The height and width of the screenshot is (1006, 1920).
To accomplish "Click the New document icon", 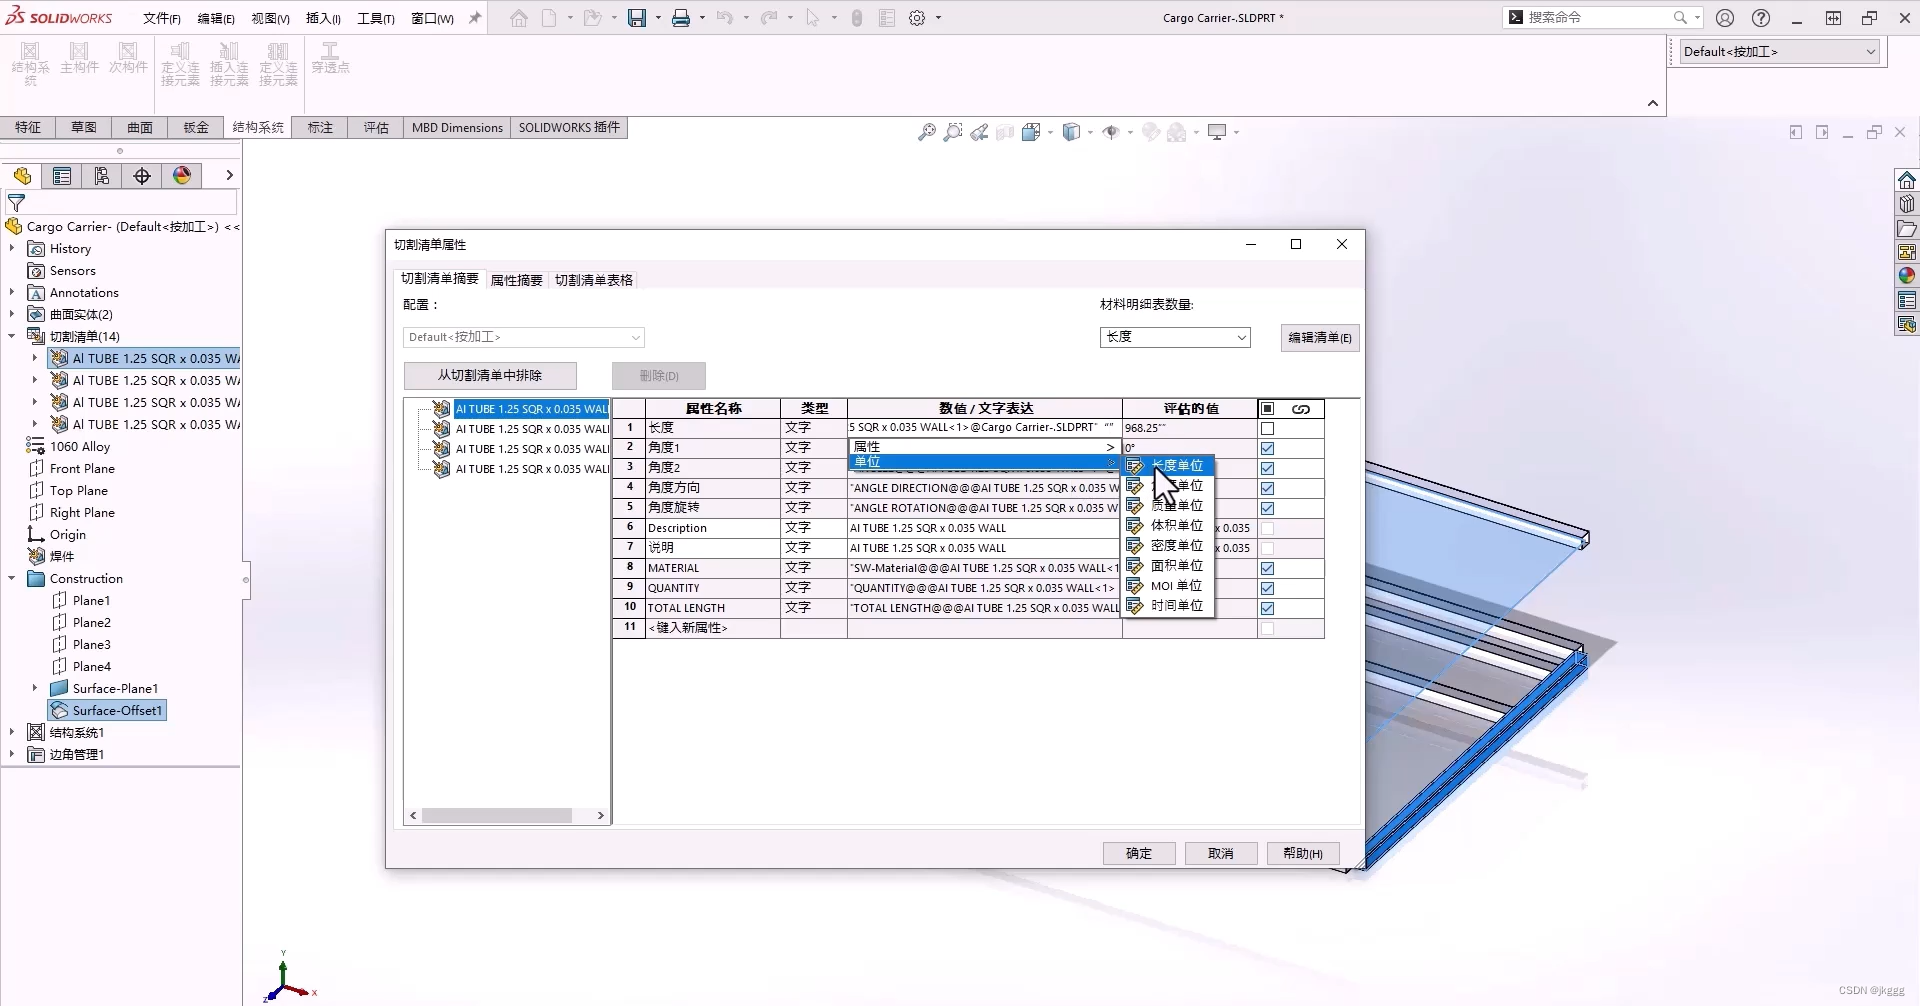I will point(549,18).
